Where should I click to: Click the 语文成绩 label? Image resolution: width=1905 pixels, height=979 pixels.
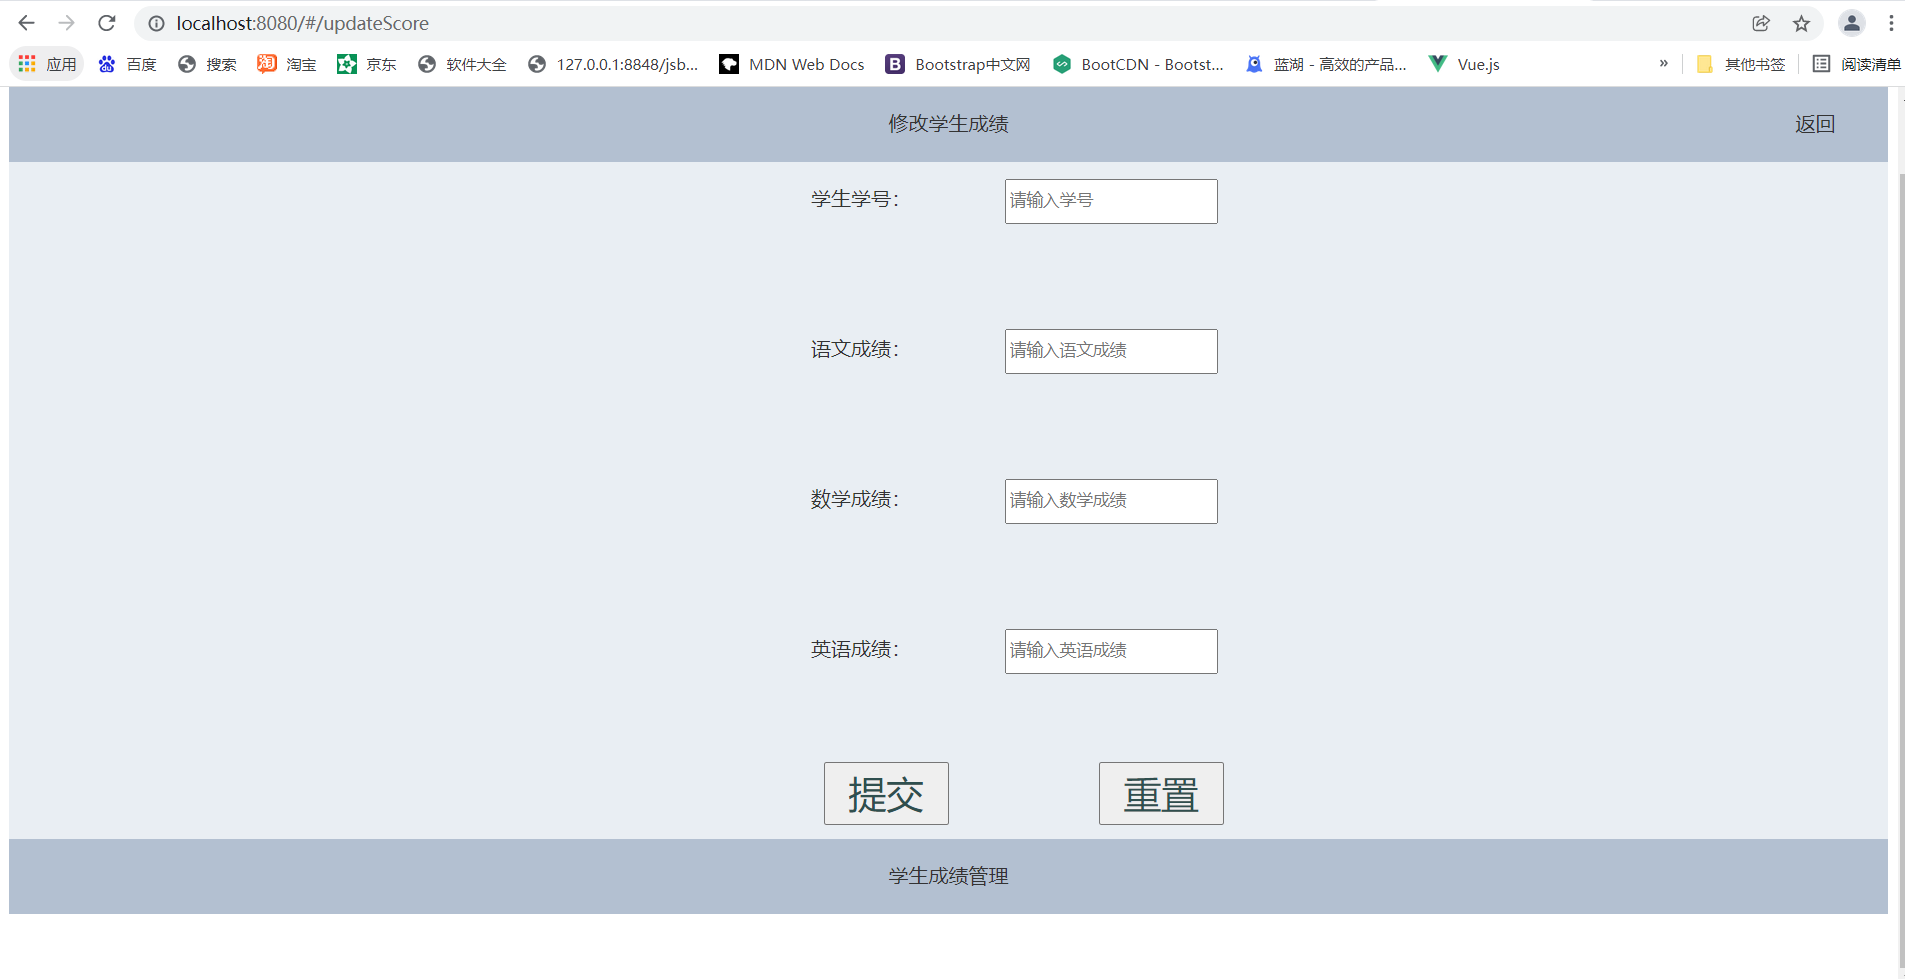(x=855, y=349)
